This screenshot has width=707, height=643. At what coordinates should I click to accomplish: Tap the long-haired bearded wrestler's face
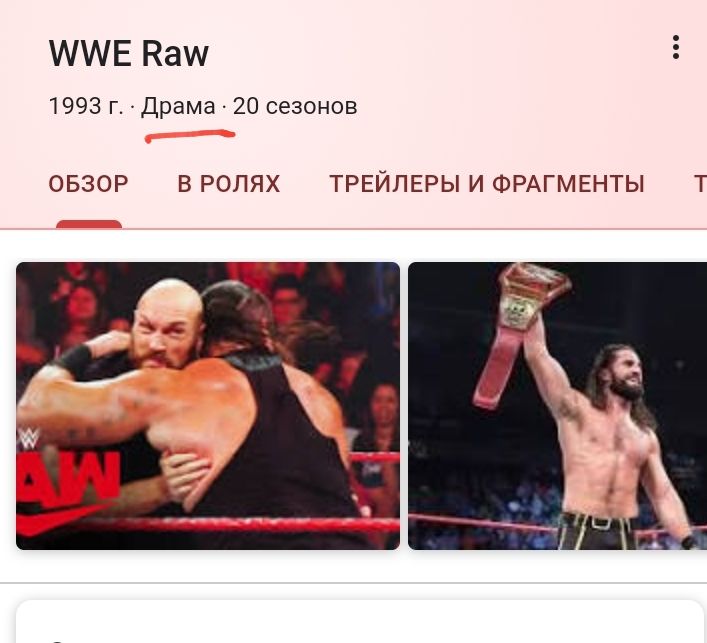[x=624, y=374]
